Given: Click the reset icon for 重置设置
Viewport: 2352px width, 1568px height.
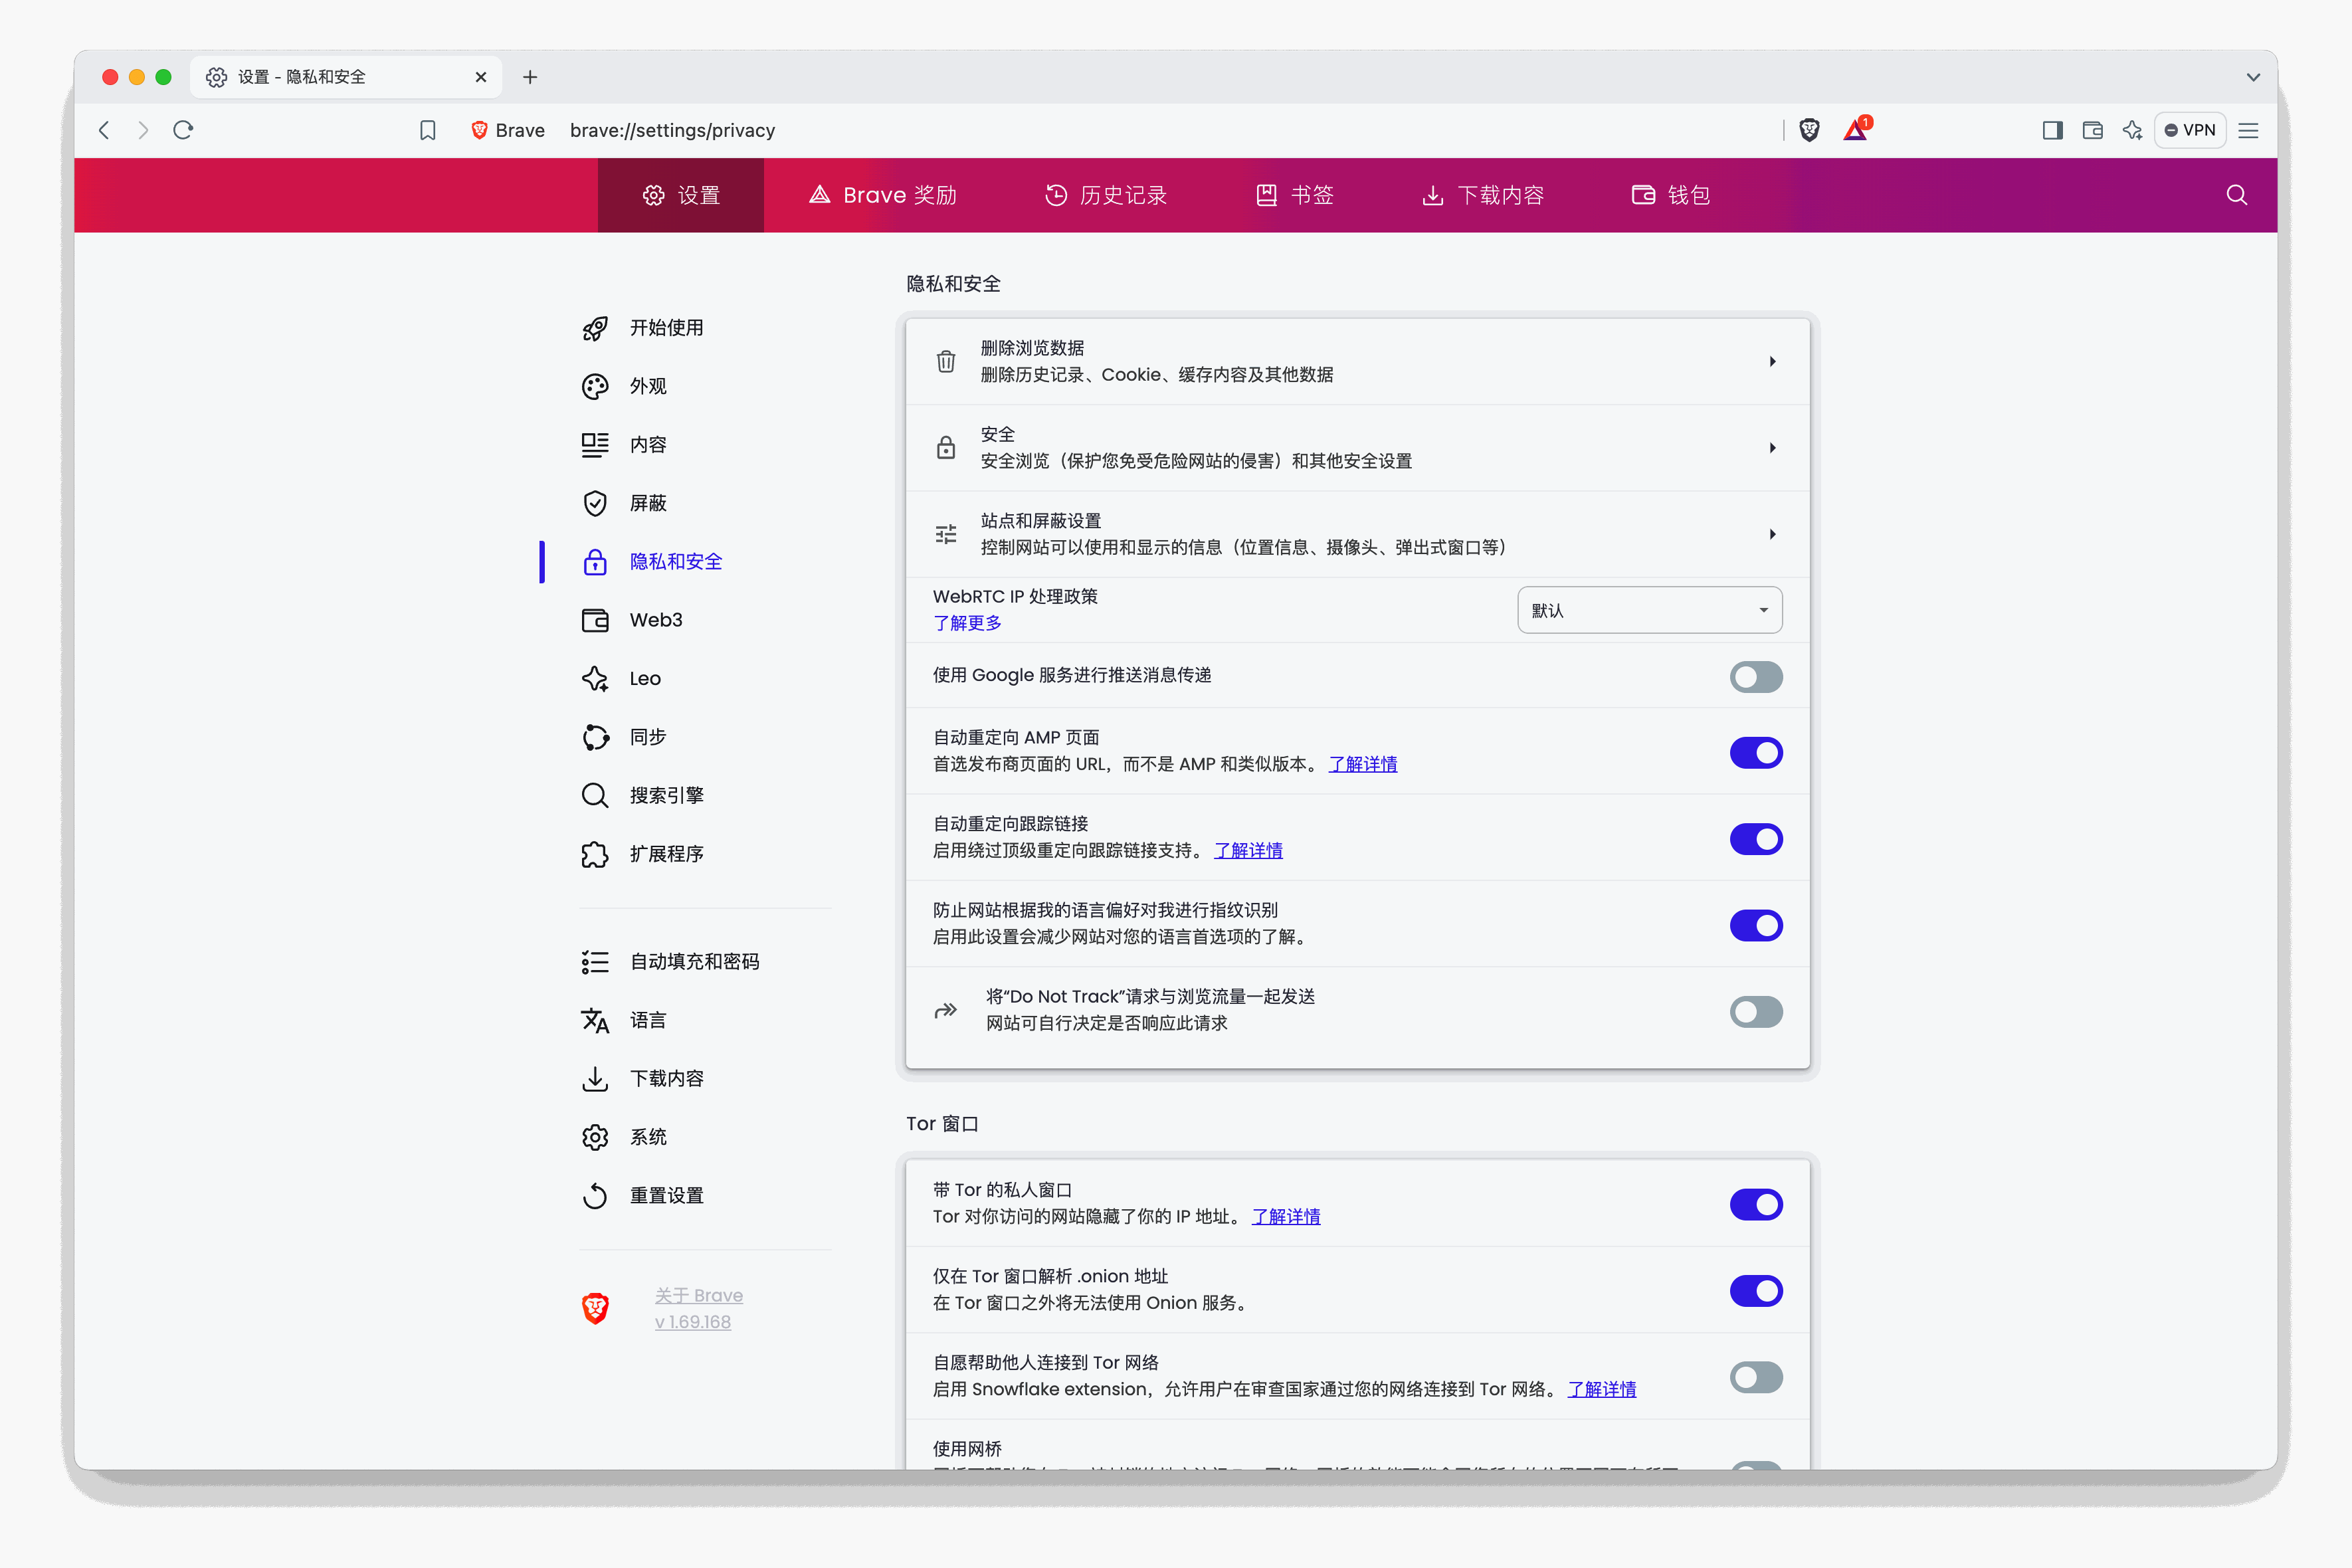Looking at the screenshot, I should 595,1196.
